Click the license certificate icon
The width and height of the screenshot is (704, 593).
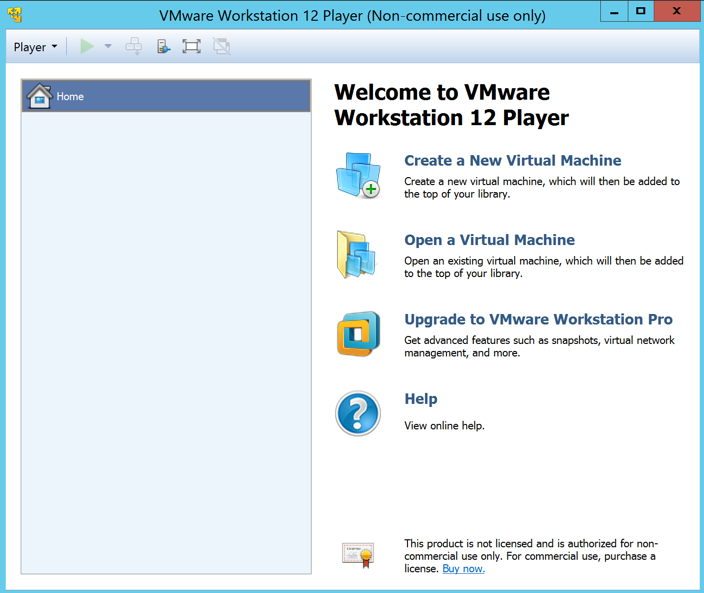tap(358, 555)
